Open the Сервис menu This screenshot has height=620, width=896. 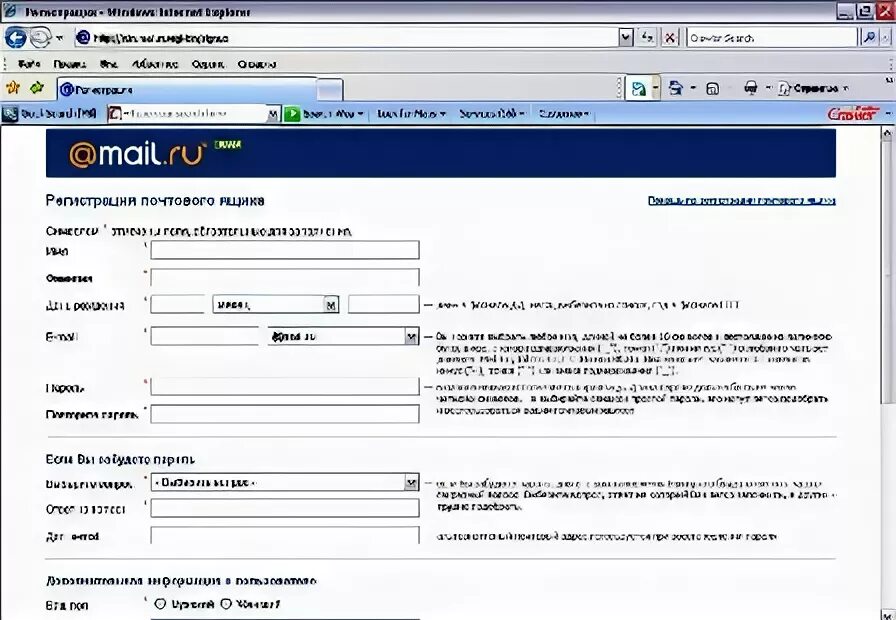pos(208,64)
